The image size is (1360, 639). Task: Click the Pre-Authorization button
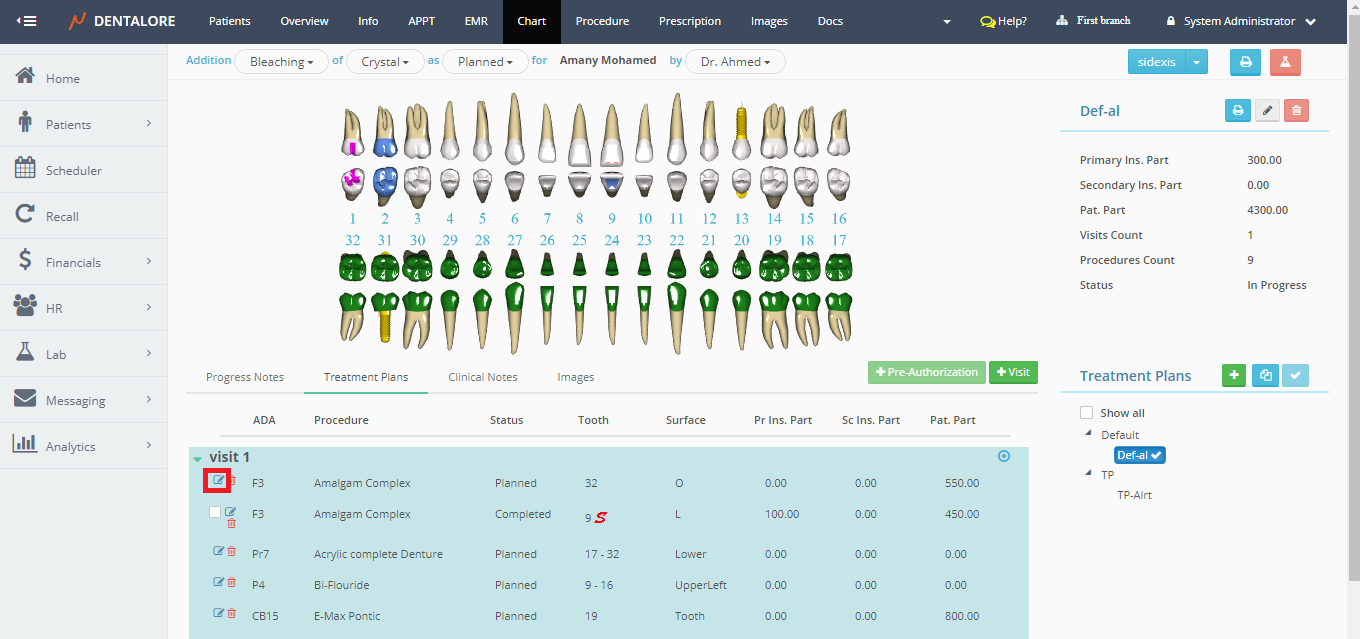(926, 372)
